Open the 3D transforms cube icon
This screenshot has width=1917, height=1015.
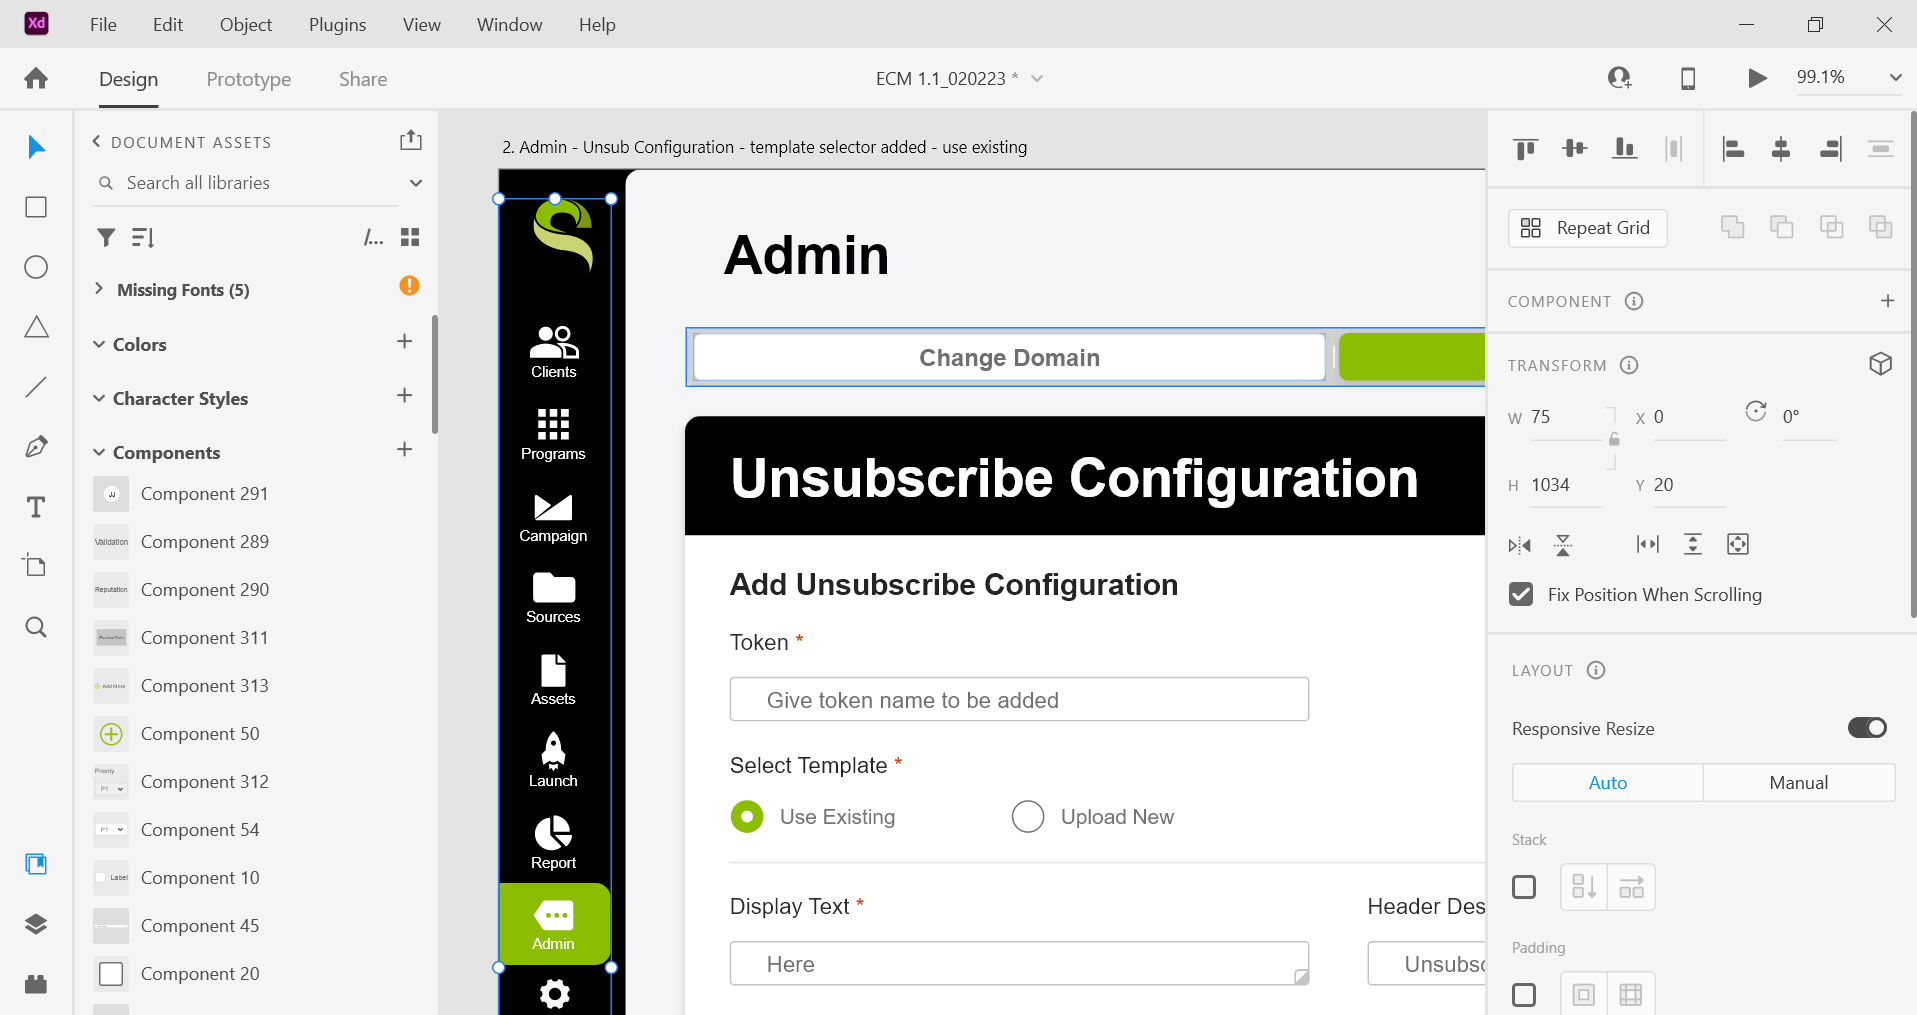(1880, 364)
